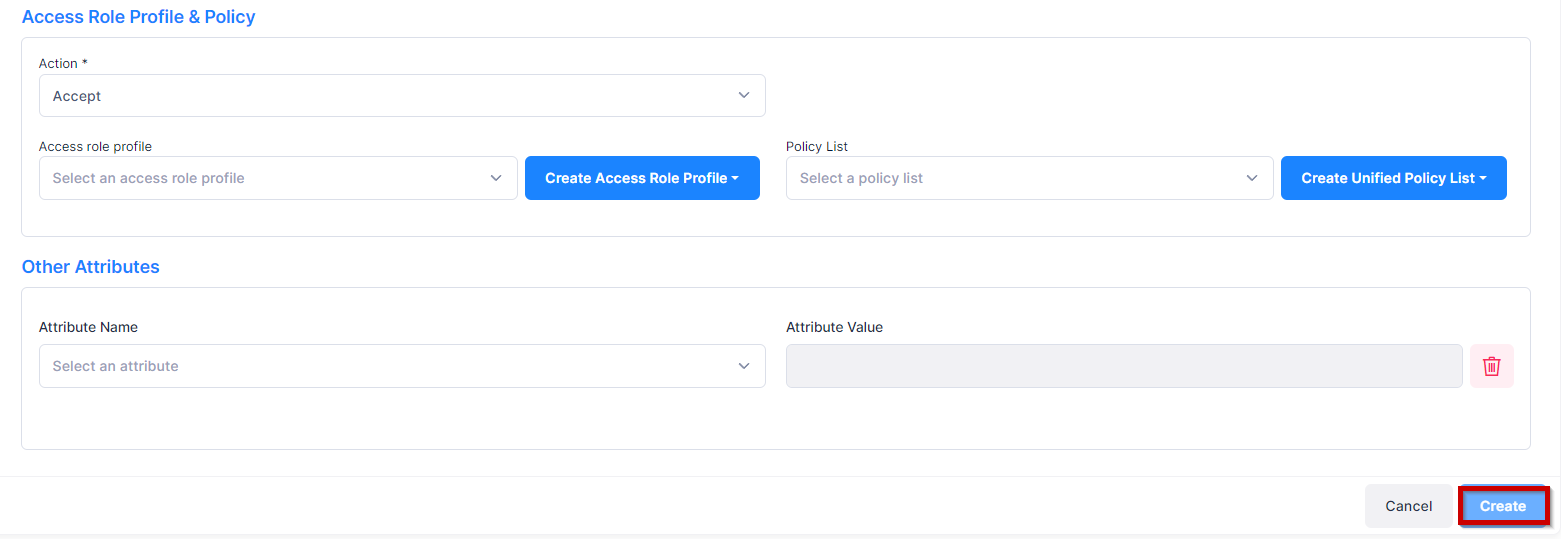This screenshot has height=539, width=1561.
Task: Click the 'Other Attributes' section heading
Action: (x=90, y=267)
